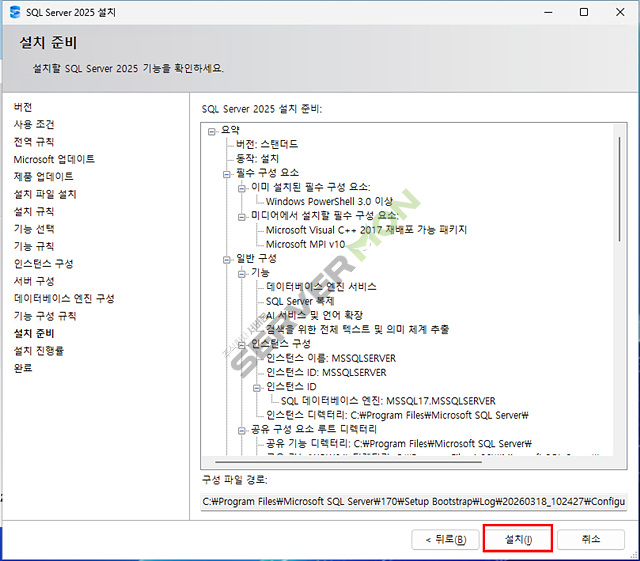This screenshot has height=561, width=640.
Task: Select 인스턴스 ID: MSSQLSERVER row
Action: [x=326, y=372]
